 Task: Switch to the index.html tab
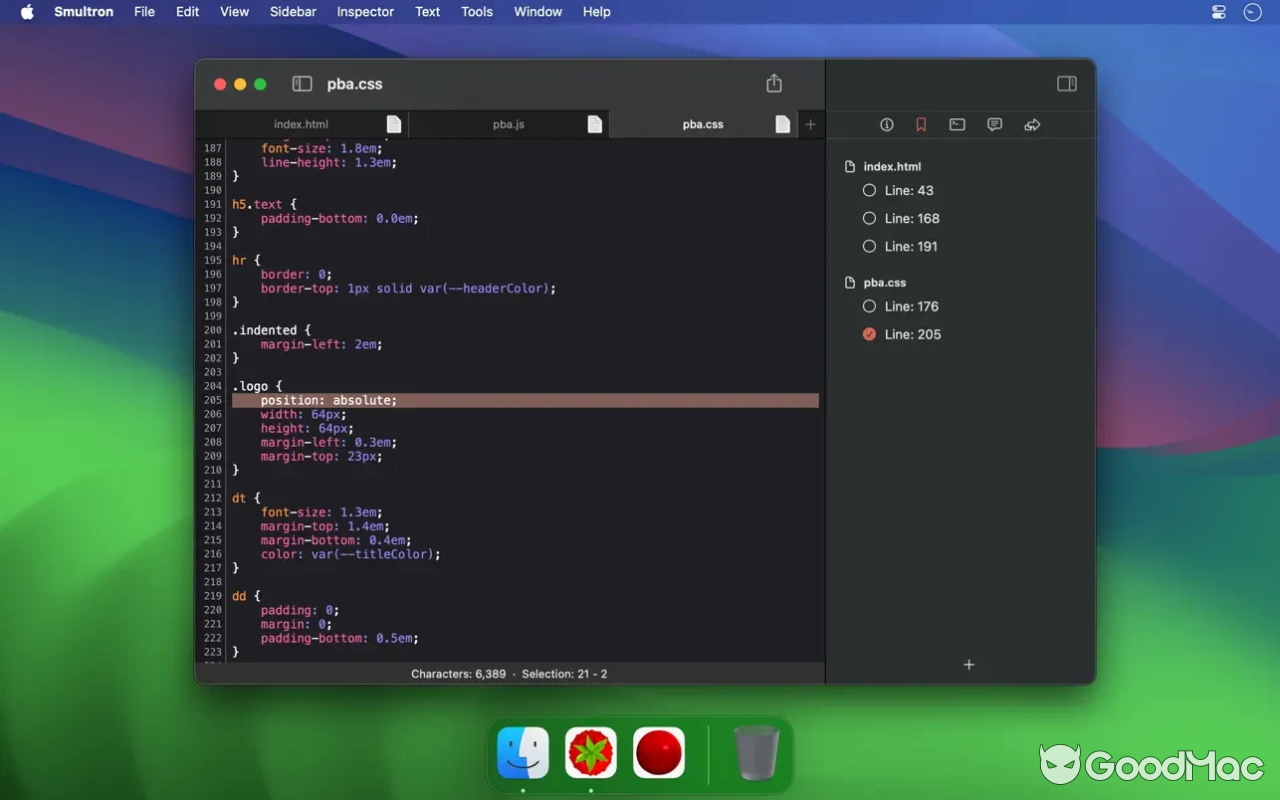(x=301, y=124)
